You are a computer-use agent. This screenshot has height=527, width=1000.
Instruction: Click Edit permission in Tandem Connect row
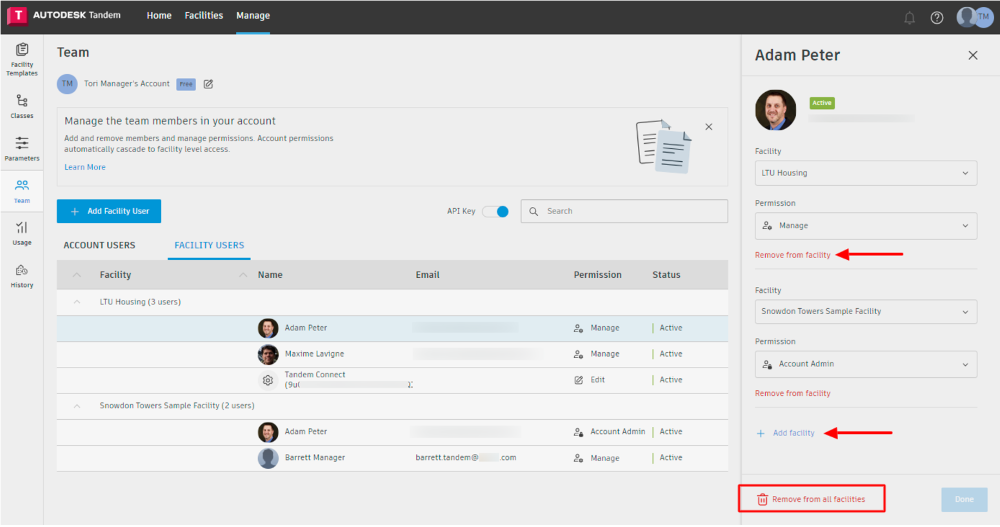coord(589,380)
